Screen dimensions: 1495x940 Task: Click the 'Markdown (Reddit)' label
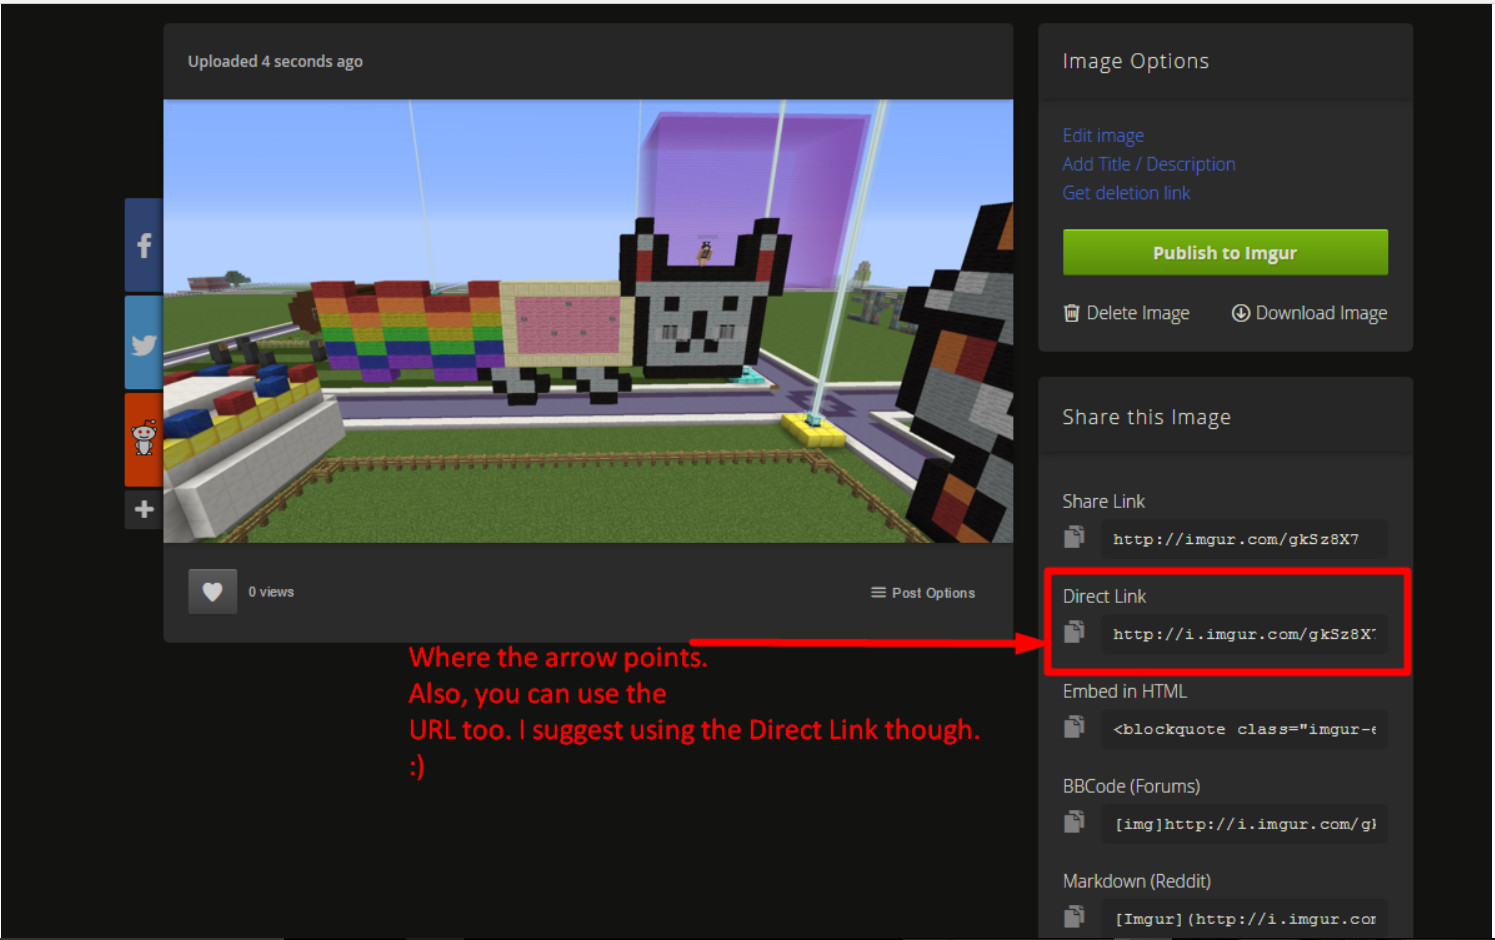click(x=1136, y=881)
